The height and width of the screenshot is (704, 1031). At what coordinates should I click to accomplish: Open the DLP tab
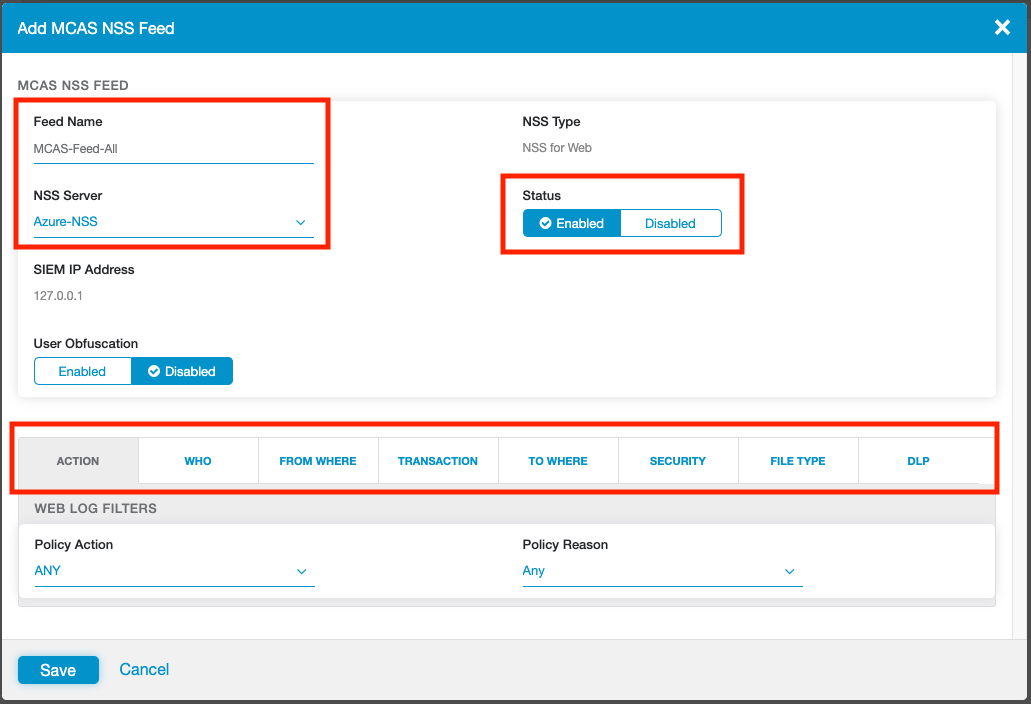click(x=918, y=461)
